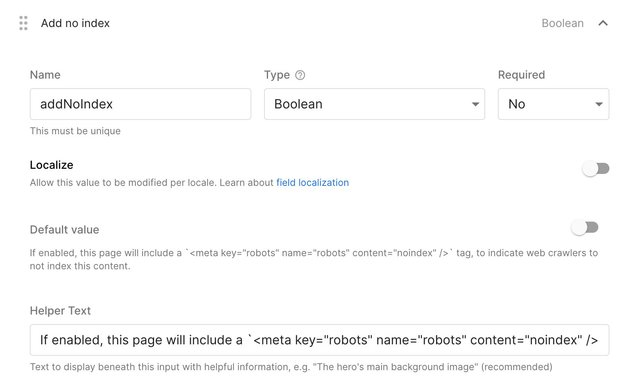Image resolution: width=640 pixels, height=390 pixels.
Task: Click the caret arrow in Type dropdown
Action: [x=475, y=104]
